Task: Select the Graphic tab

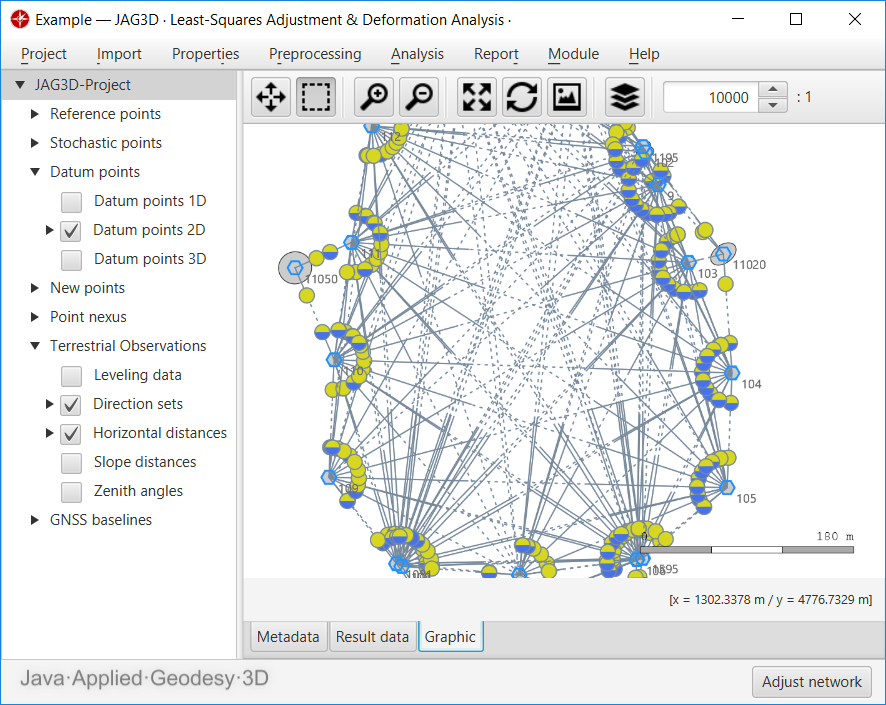Action: [x=450, y=637]
